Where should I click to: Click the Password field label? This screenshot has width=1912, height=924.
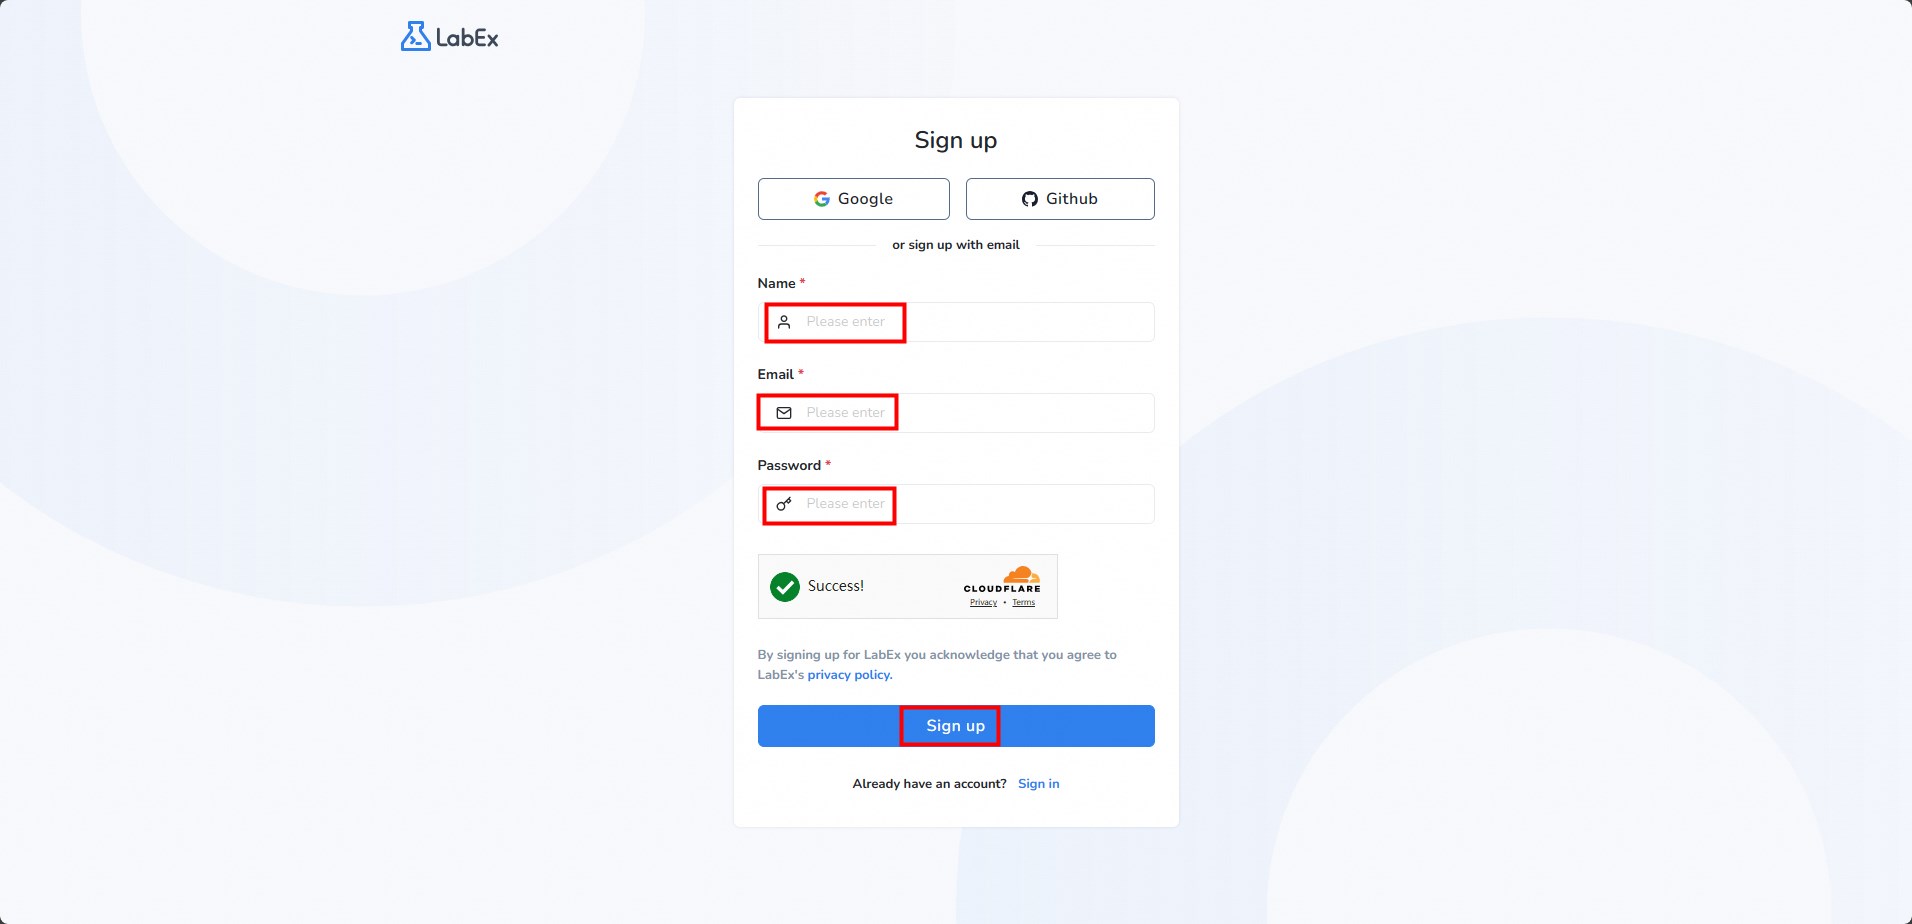coord(789,465)
